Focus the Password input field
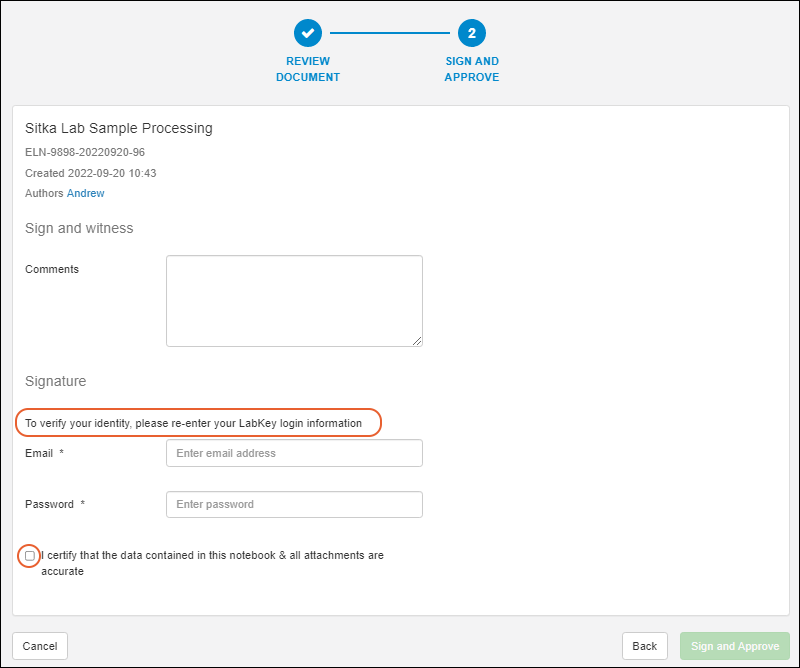 (x=294, y=504)
